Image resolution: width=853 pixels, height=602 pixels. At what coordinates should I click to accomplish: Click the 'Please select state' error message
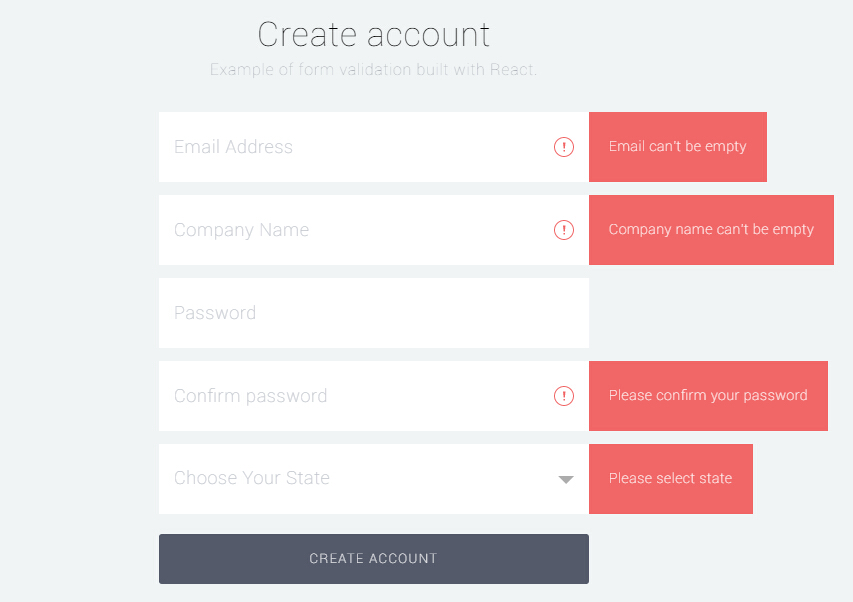pos(670,478)
